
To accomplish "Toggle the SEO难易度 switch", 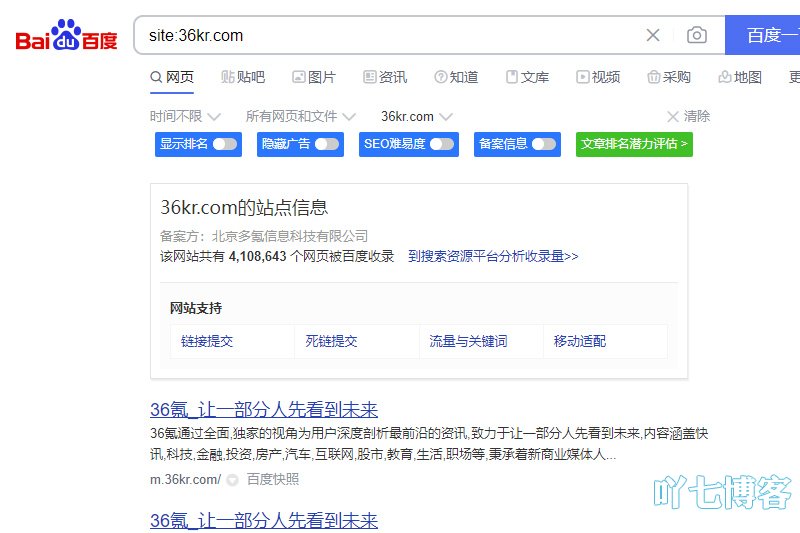I will pyautogui.click(x=441, y=144).
